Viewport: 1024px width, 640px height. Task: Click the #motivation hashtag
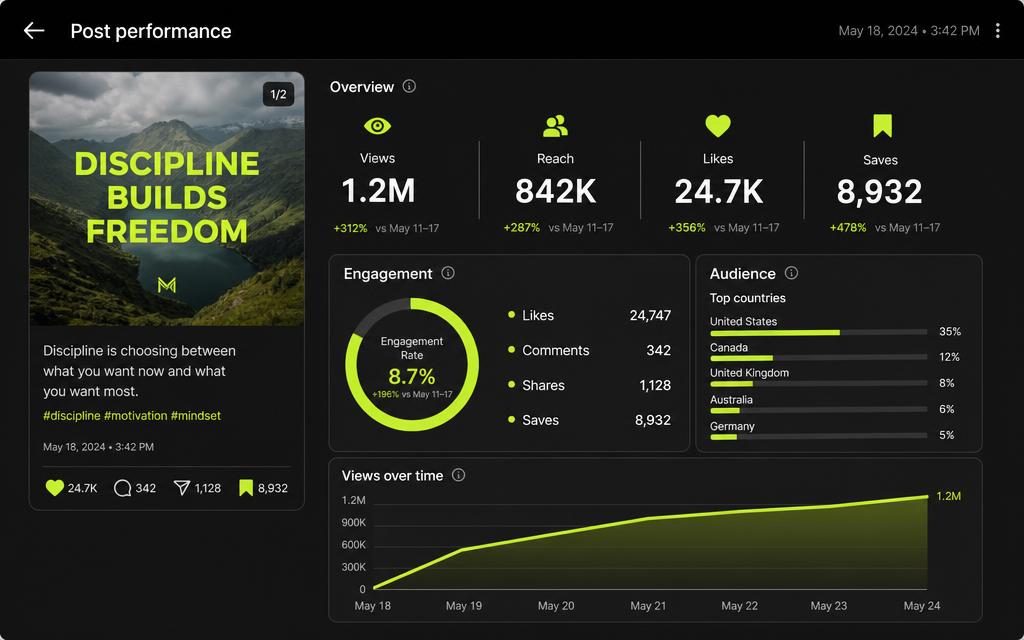(135, 415)
